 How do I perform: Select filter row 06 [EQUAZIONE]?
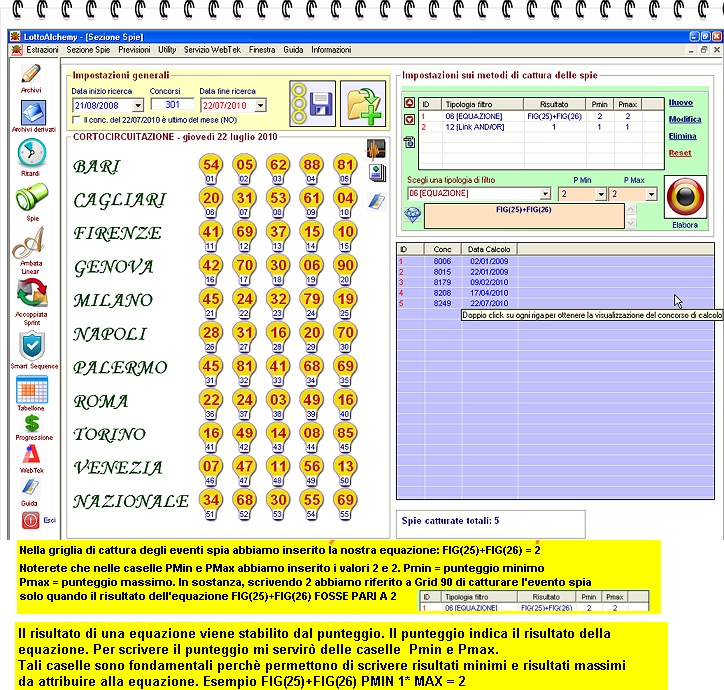pyautogui.click(x=541, y=116)
